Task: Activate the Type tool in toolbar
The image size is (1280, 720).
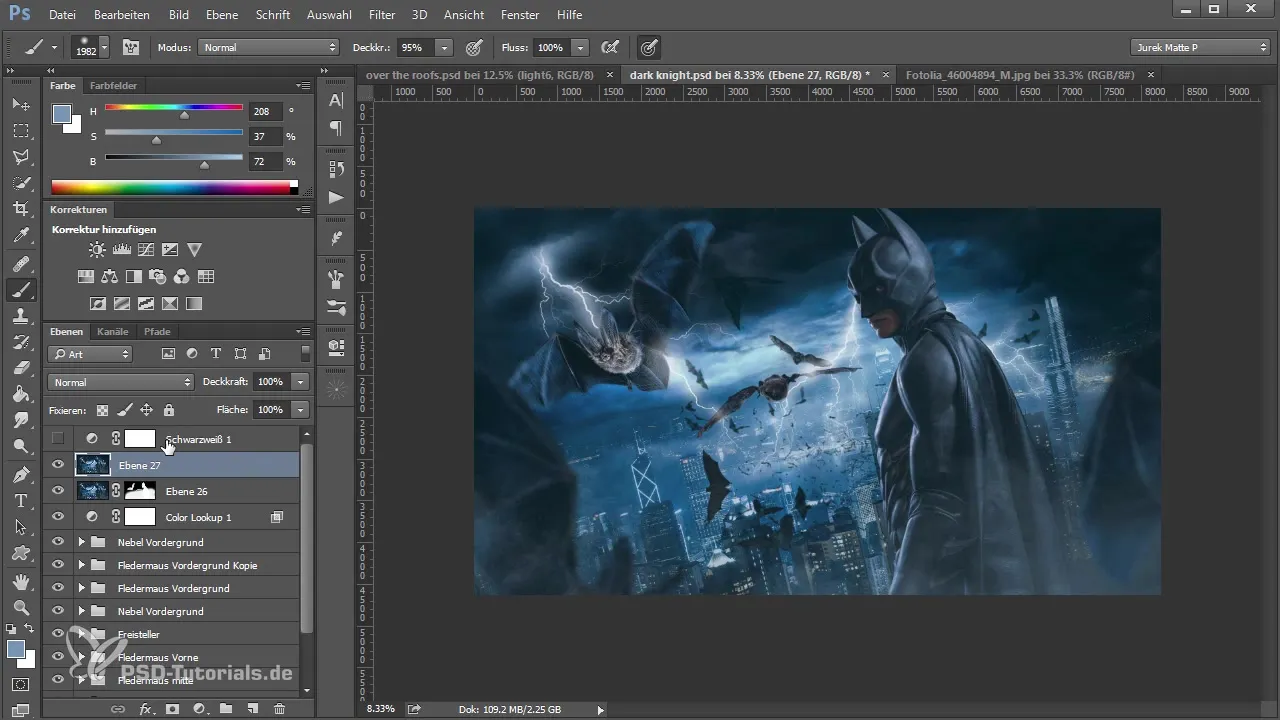Action: pos(20,500)
